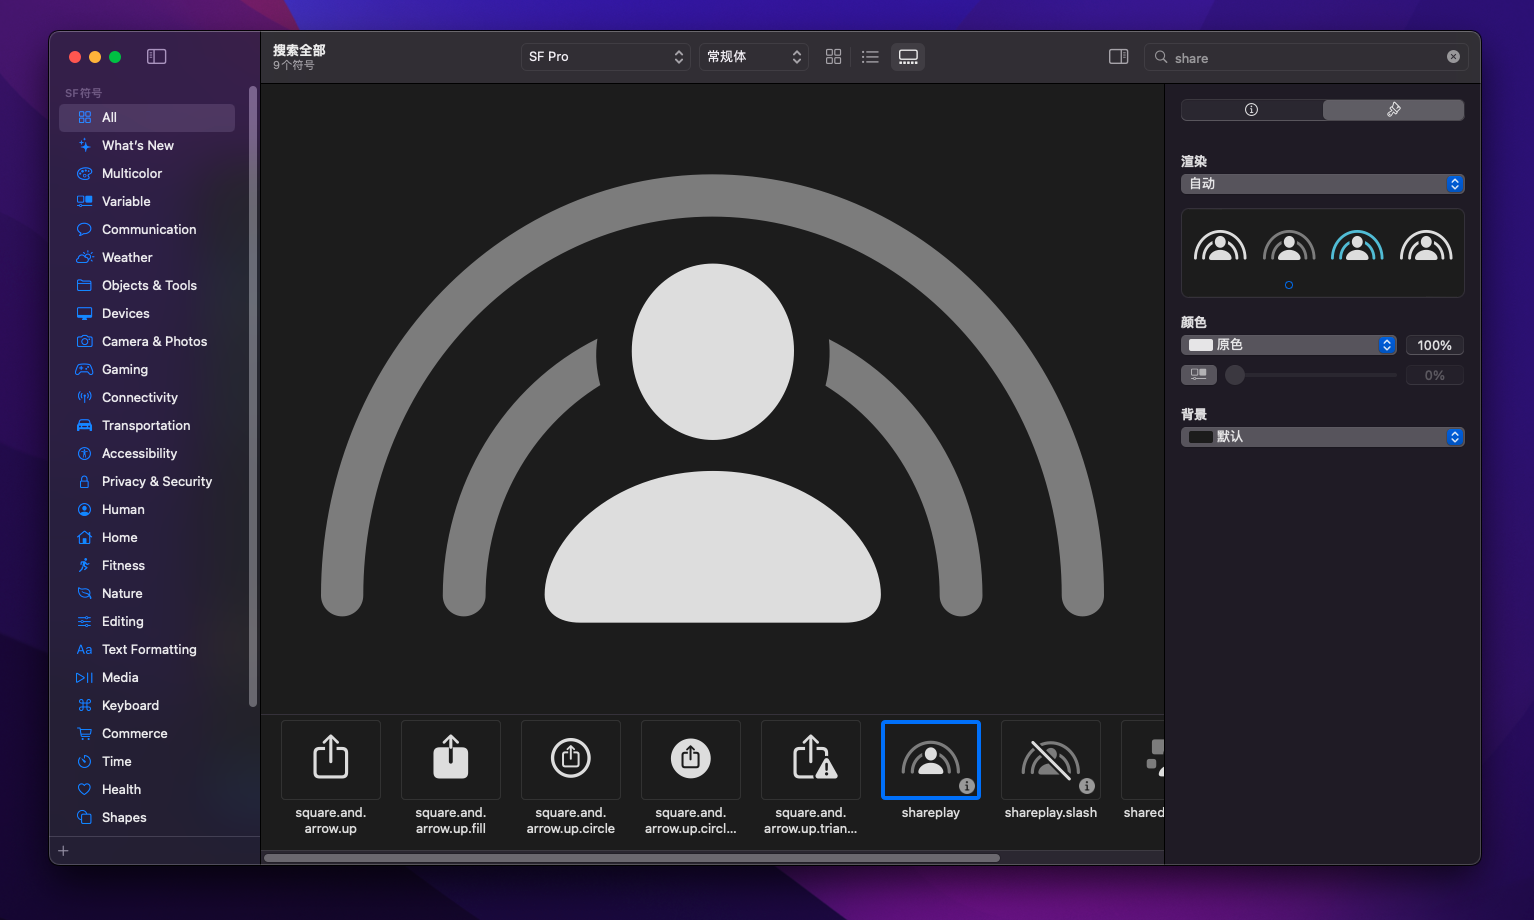Choose the hierarchical rendering preview
This screenshot has height=920, width=1534.
click(x=1289, y=246)
